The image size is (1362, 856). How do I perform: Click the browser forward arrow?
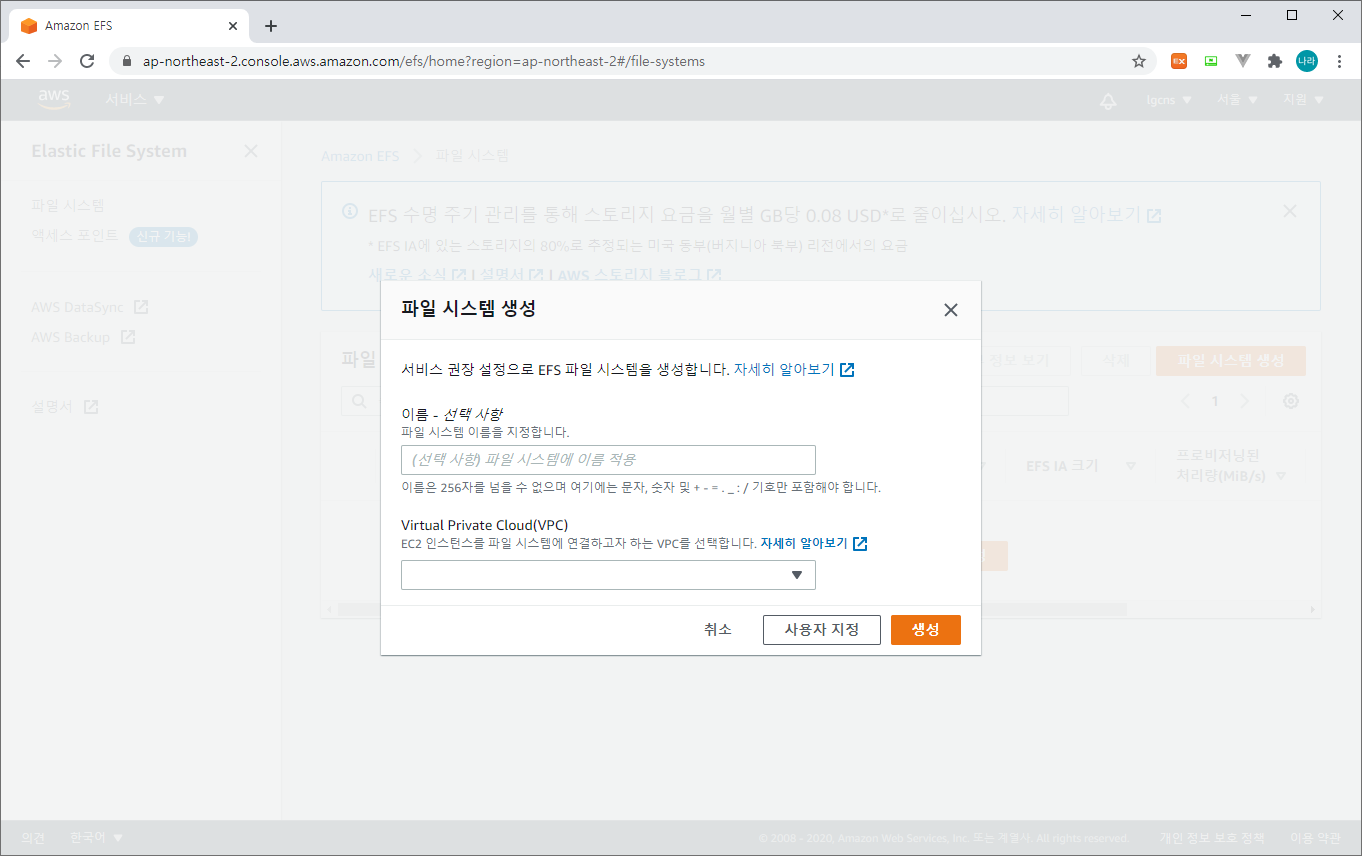(55, 61)
